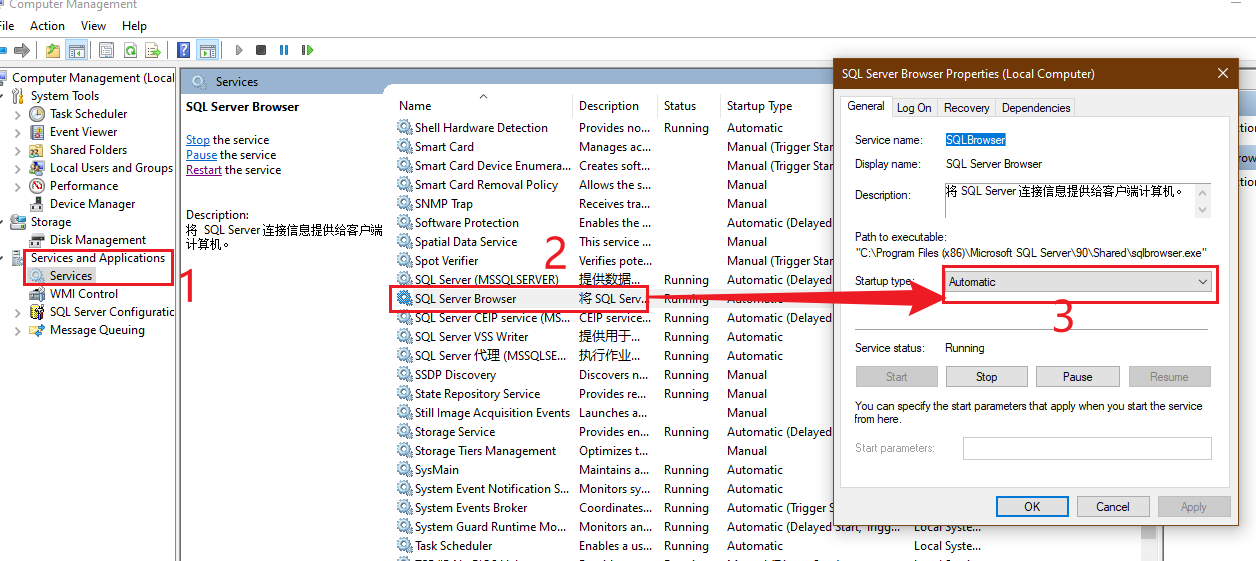This screenshot has width=1256, height=561.
Task: Click the Pause Service icon in toolbar
Action: 284,50
